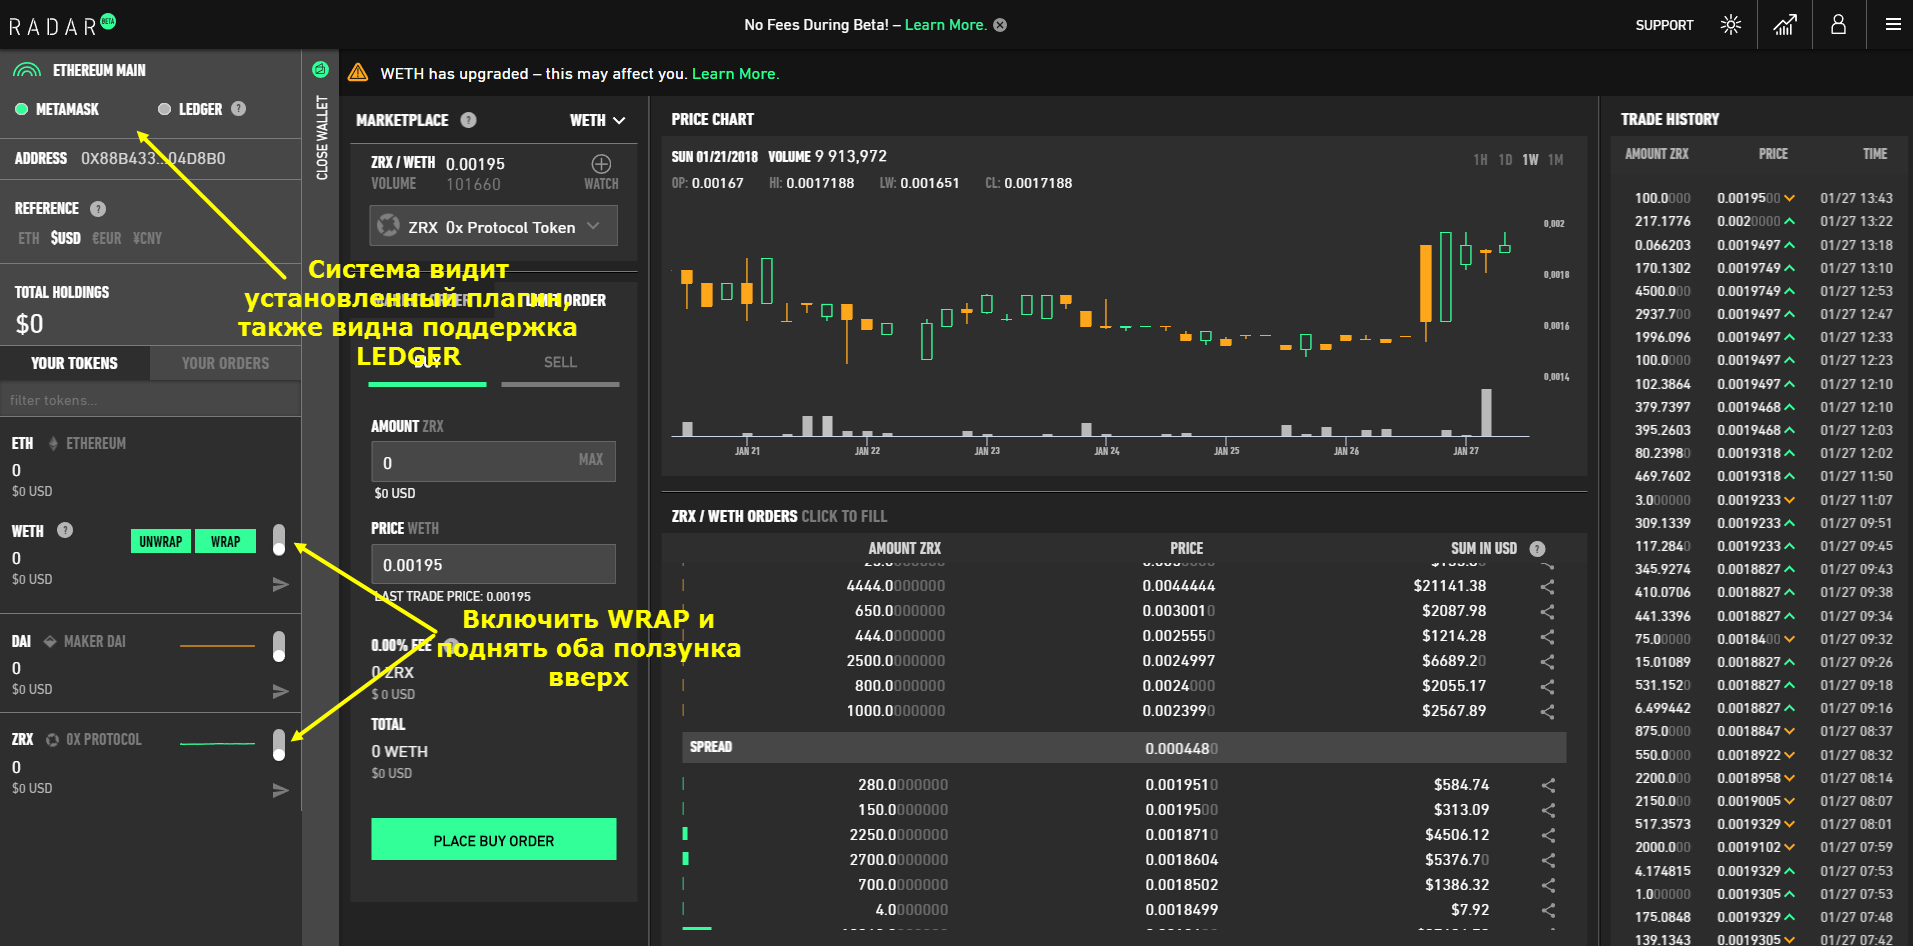The width and height of the screenshot is (1913, 946).
Task: Dismiss the No Fees During Beta banner
Action: click(1000, 25)
